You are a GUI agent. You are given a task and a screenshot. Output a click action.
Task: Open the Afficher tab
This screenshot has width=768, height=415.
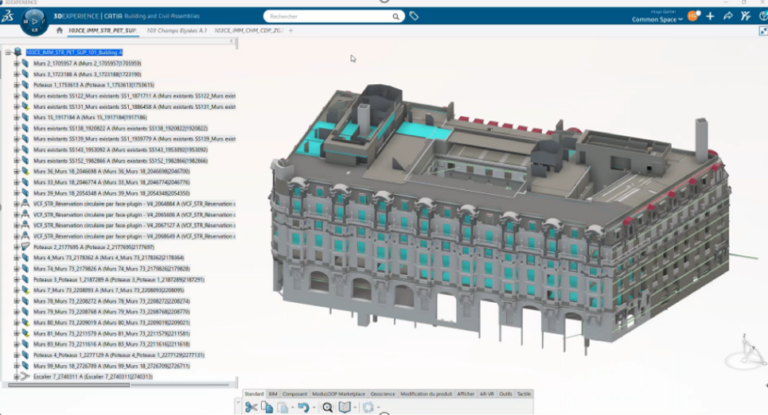(465, 394)
